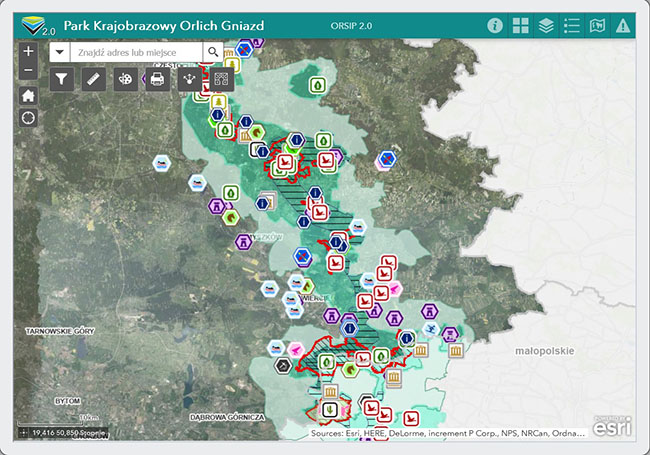
Task: Open the bookmarks map icon
Action: click(x=598, y=25)
